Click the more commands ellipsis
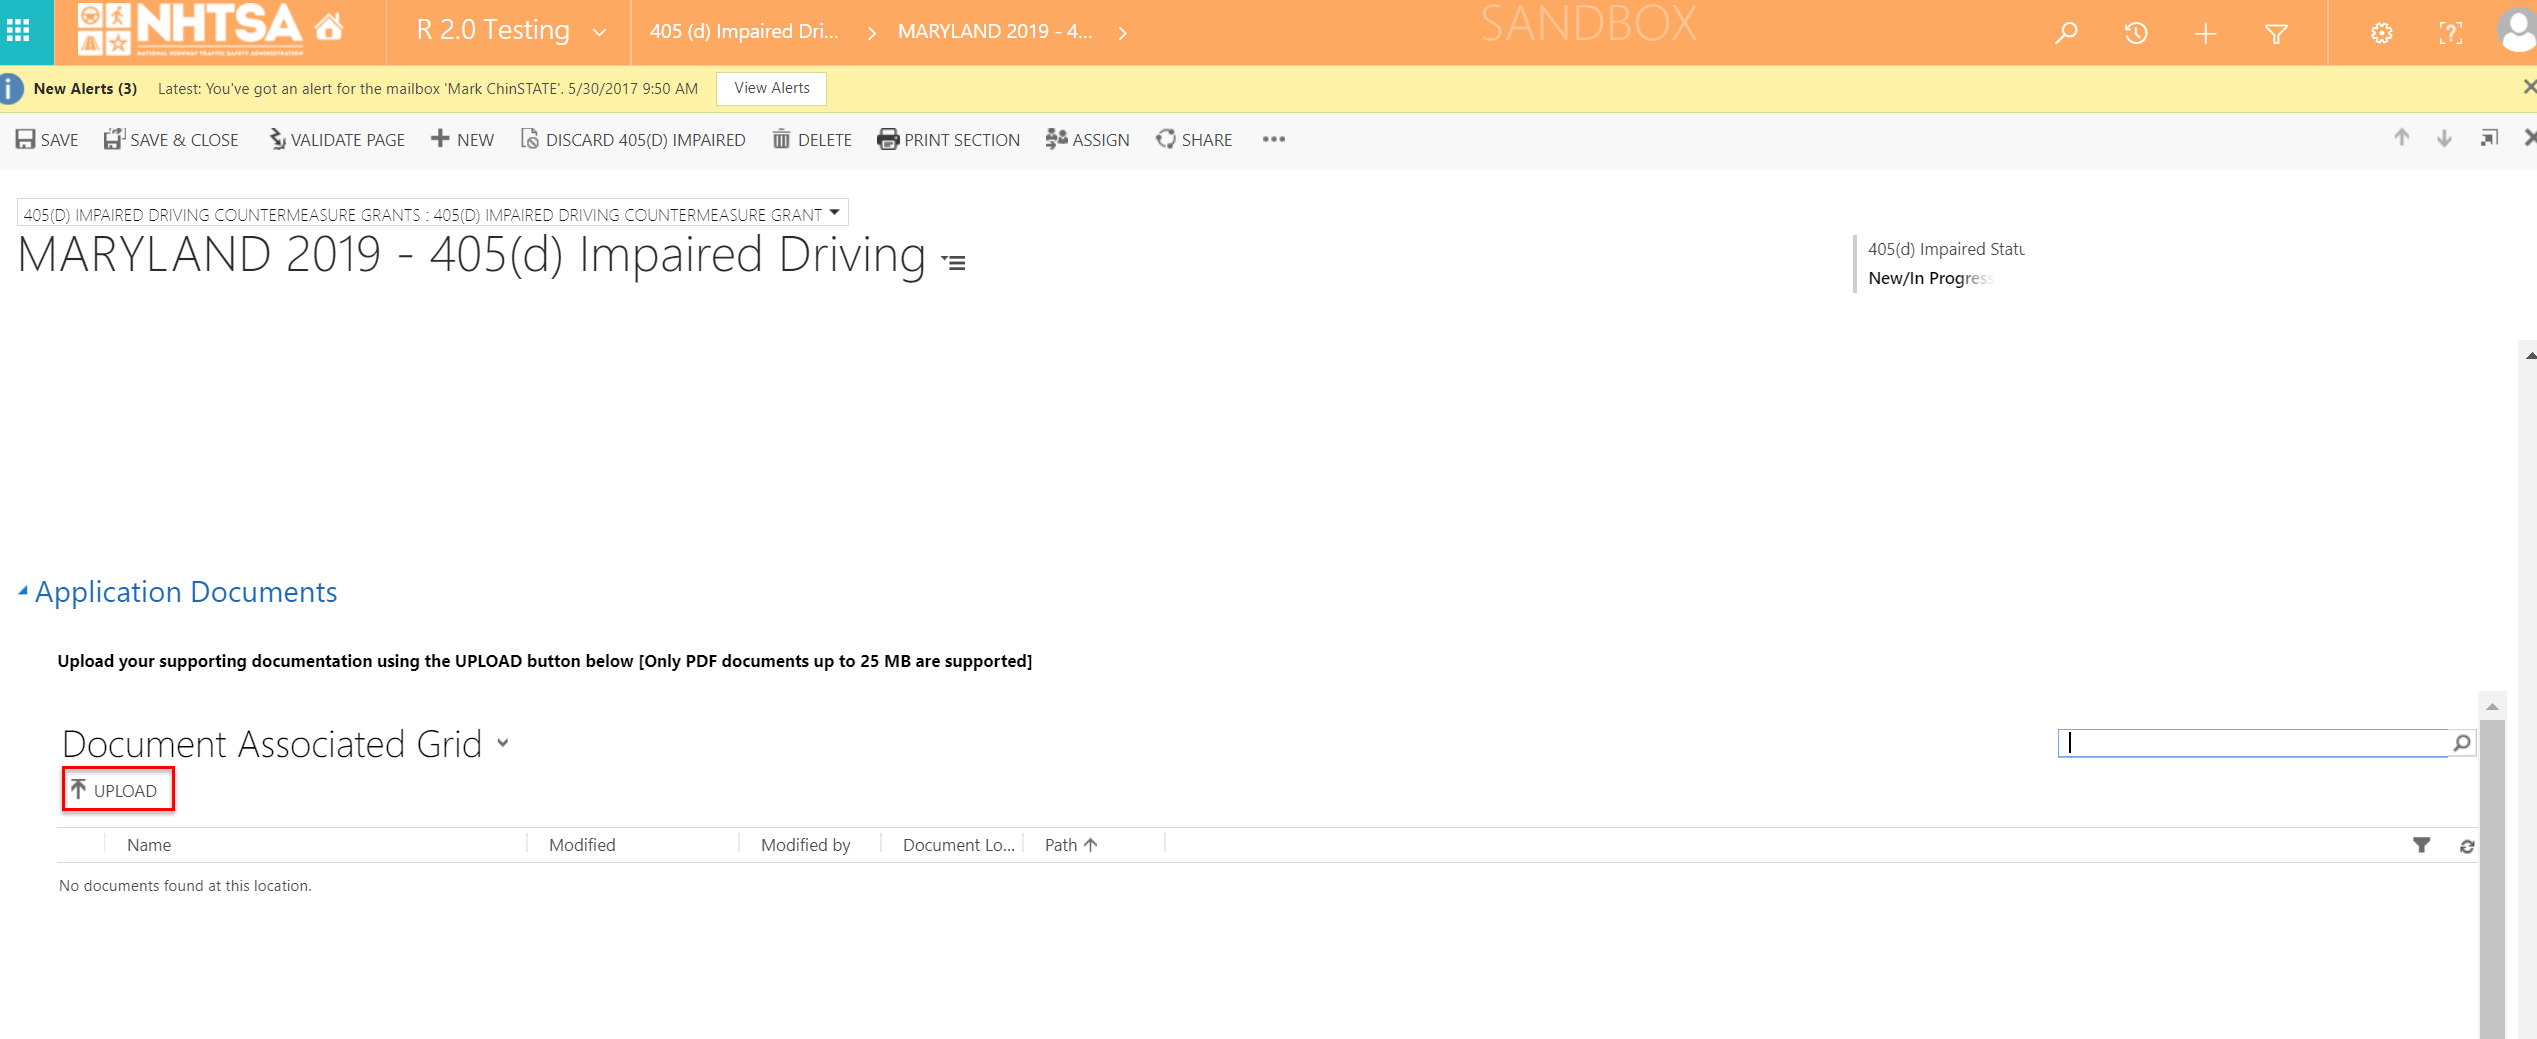The height and width of the screenshot is (1039, 2537). [1273, 139]
